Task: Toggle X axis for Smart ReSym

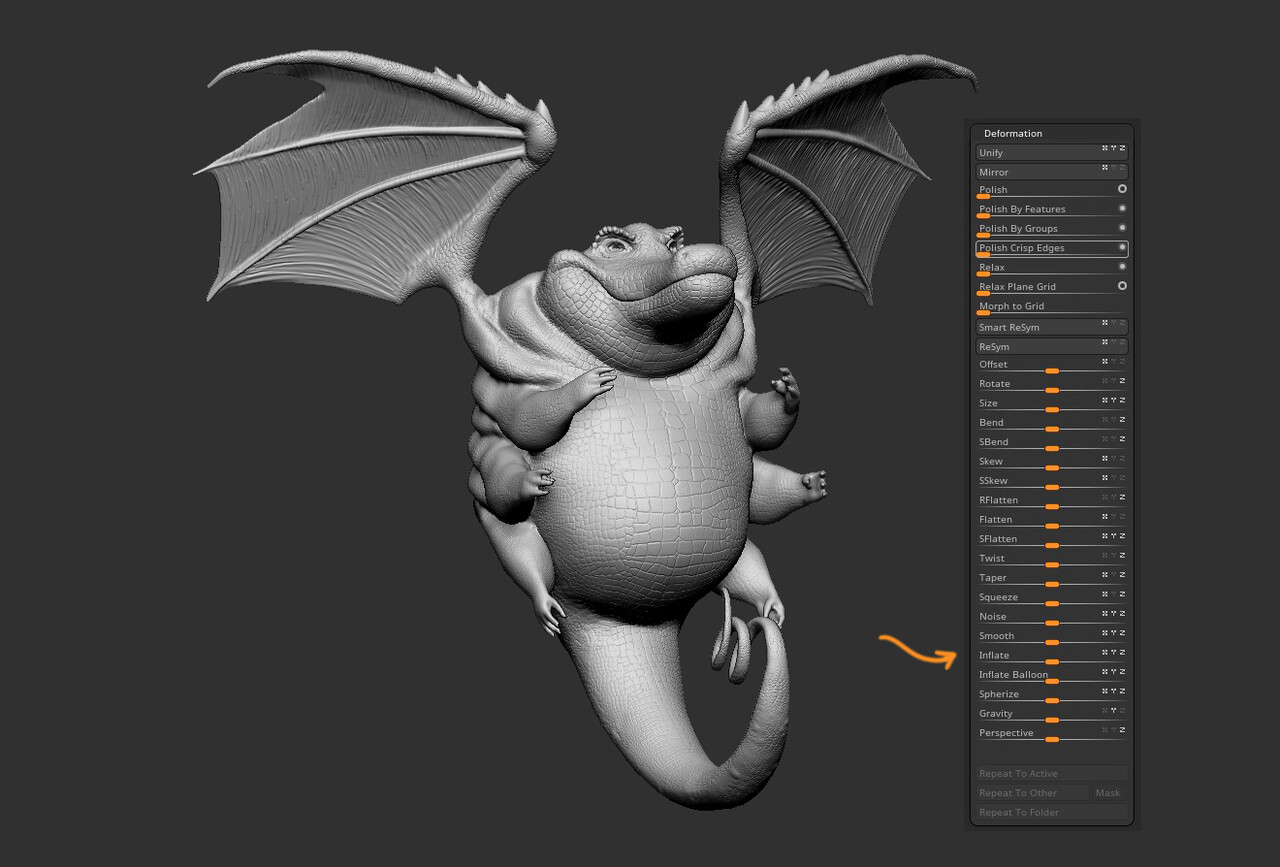Action: click(1105, 323)
